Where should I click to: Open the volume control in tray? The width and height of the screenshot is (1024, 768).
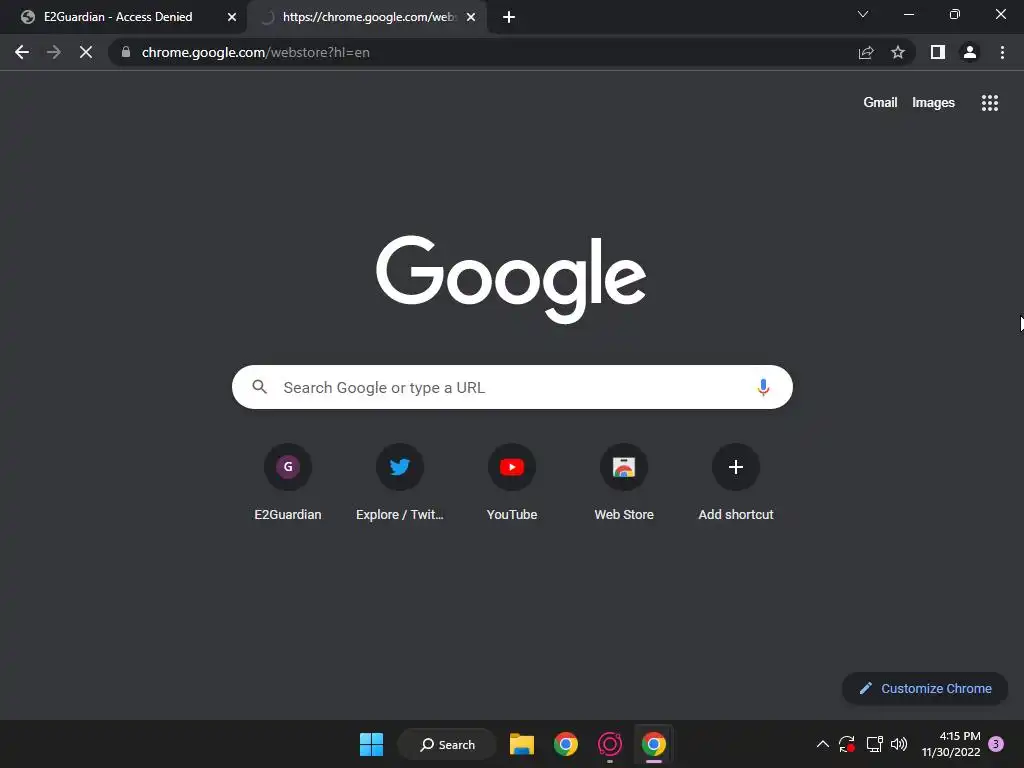pos(899,744)
